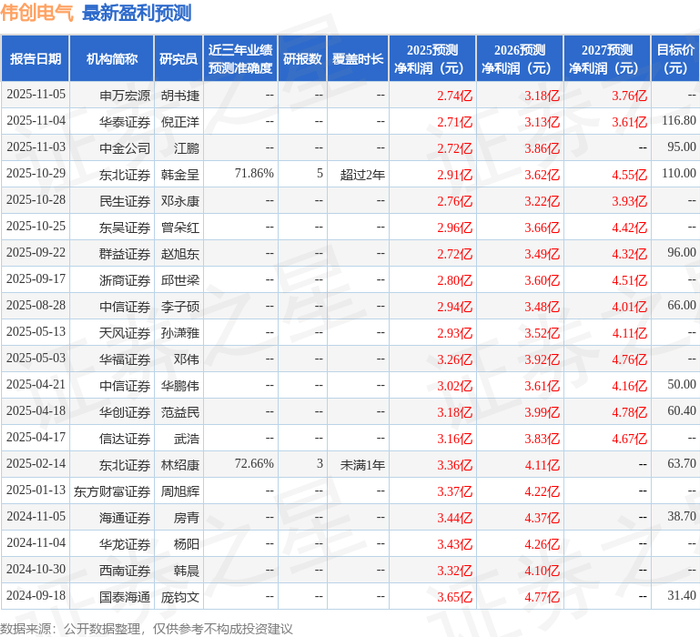The image size is (700, 637).
Task: Click institution 中金公司
Action: 125,148
